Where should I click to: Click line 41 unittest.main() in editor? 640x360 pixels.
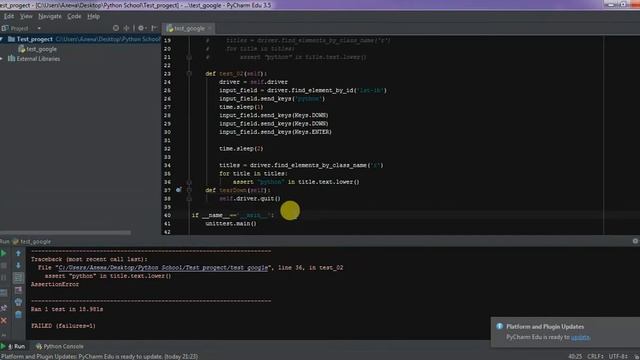coord(231,224)
